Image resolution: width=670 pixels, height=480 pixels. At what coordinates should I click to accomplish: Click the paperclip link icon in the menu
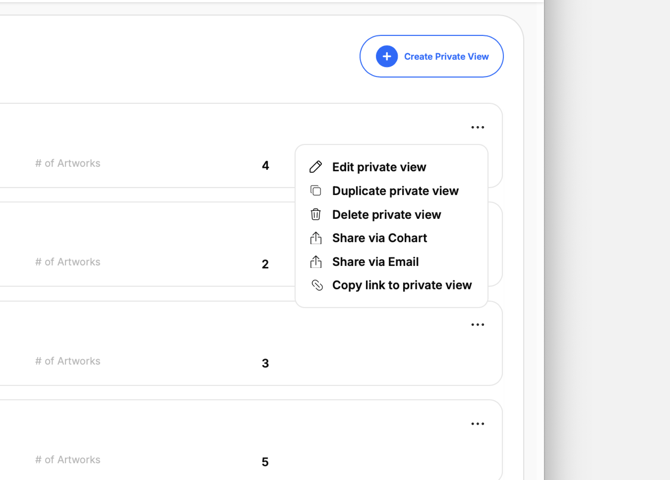click(317, 285)
